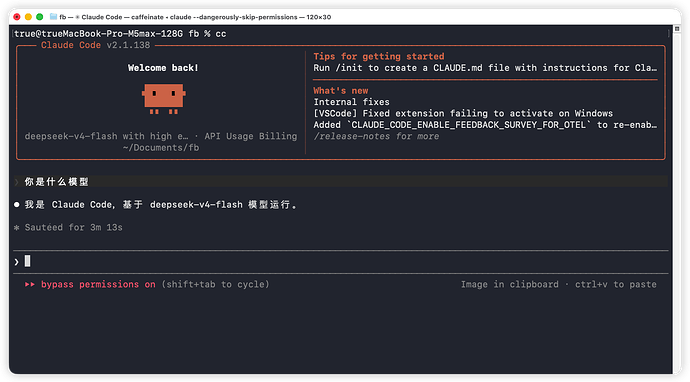This screenshot has width=690, height=382.
Task: Click the input prompt chevron symbol
Action: click(16, 262)
